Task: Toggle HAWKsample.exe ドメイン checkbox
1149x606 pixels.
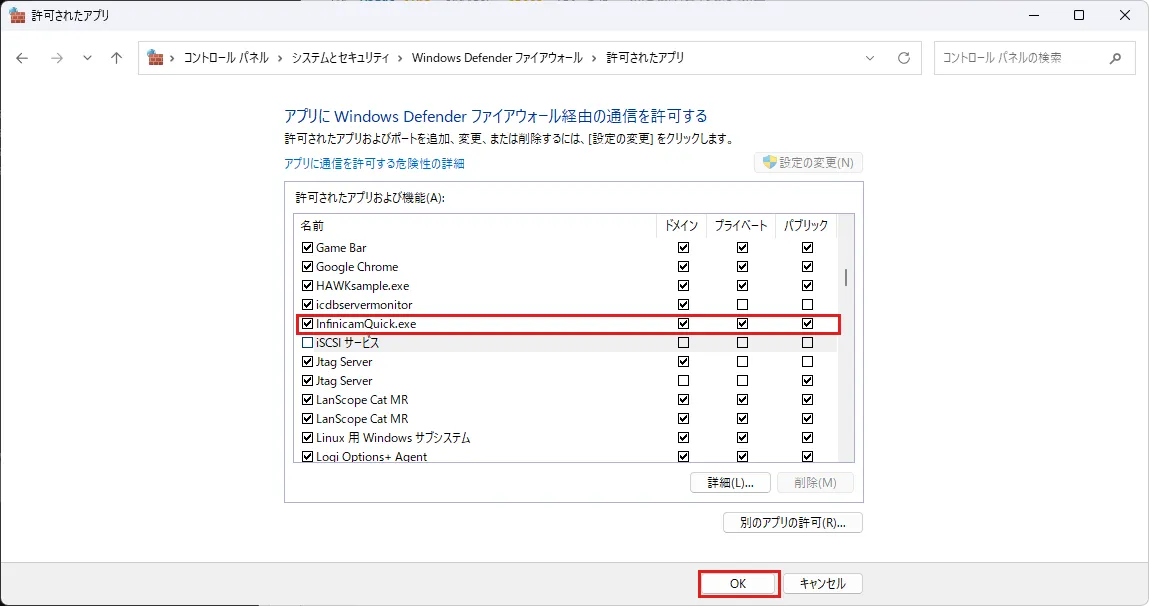Action: 684,286
